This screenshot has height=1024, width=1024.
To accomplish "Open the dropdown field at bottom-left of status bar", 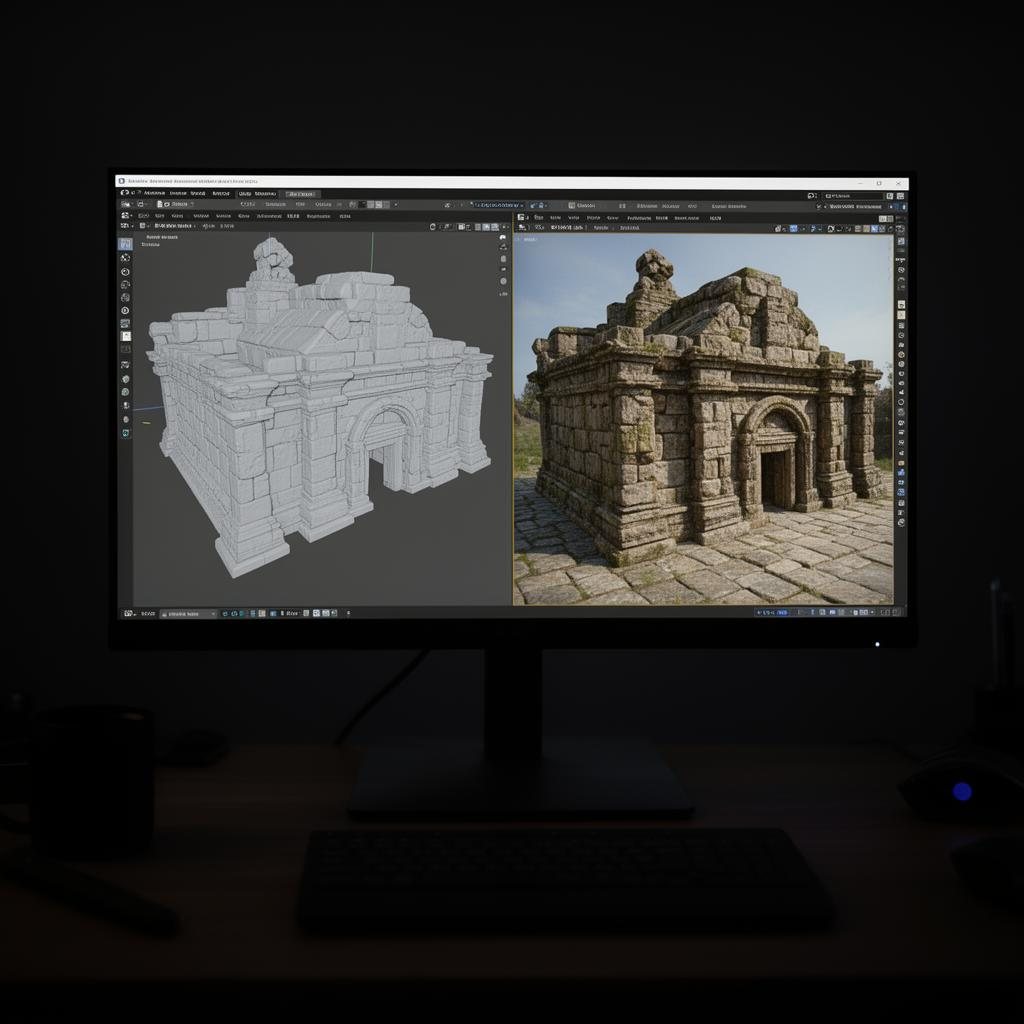I will pyautogui.click(x=189, y=613).
